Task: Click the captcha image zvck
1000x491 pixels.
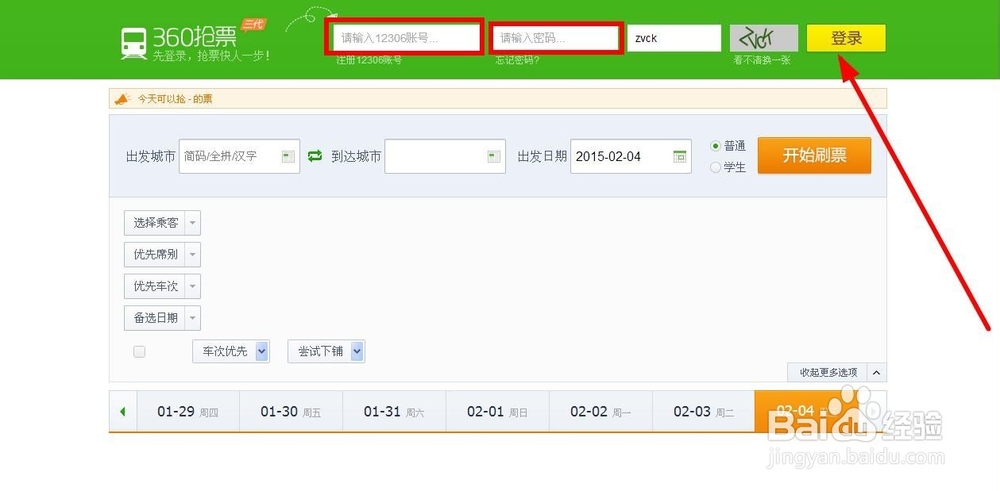Action: [x=764, y=38]
